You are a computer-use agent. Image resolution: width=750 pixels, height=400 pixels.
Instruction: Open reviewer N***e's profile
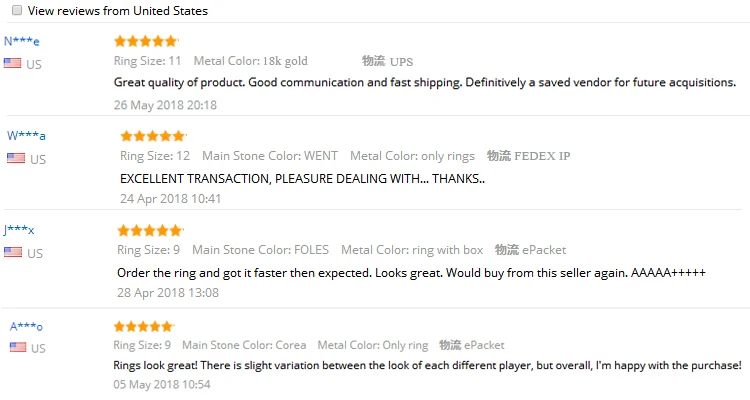(x=22, y=41)
